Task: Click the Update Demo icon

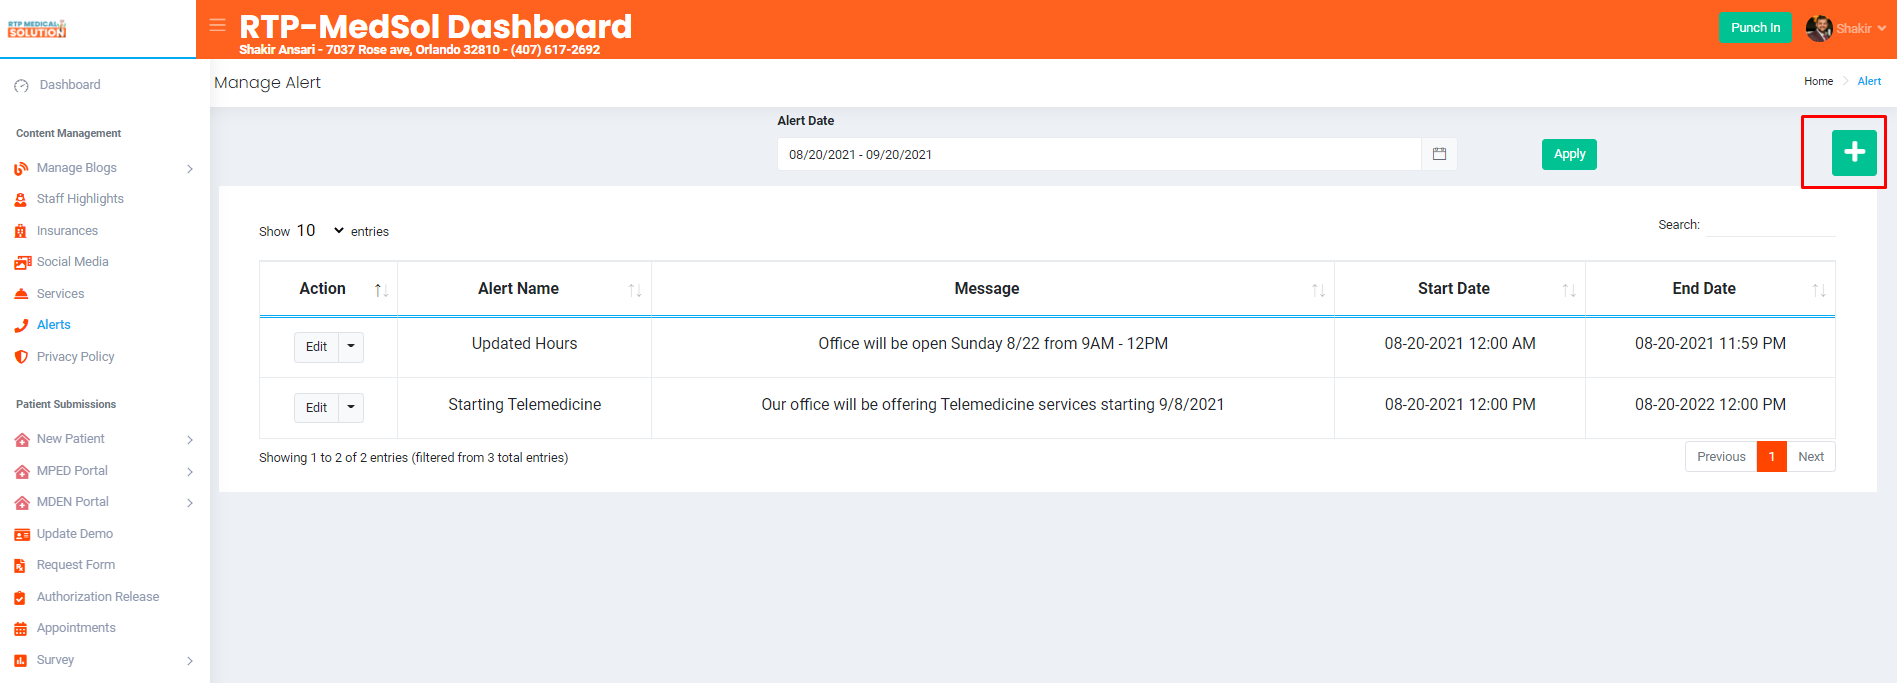Action: point(22,534)
